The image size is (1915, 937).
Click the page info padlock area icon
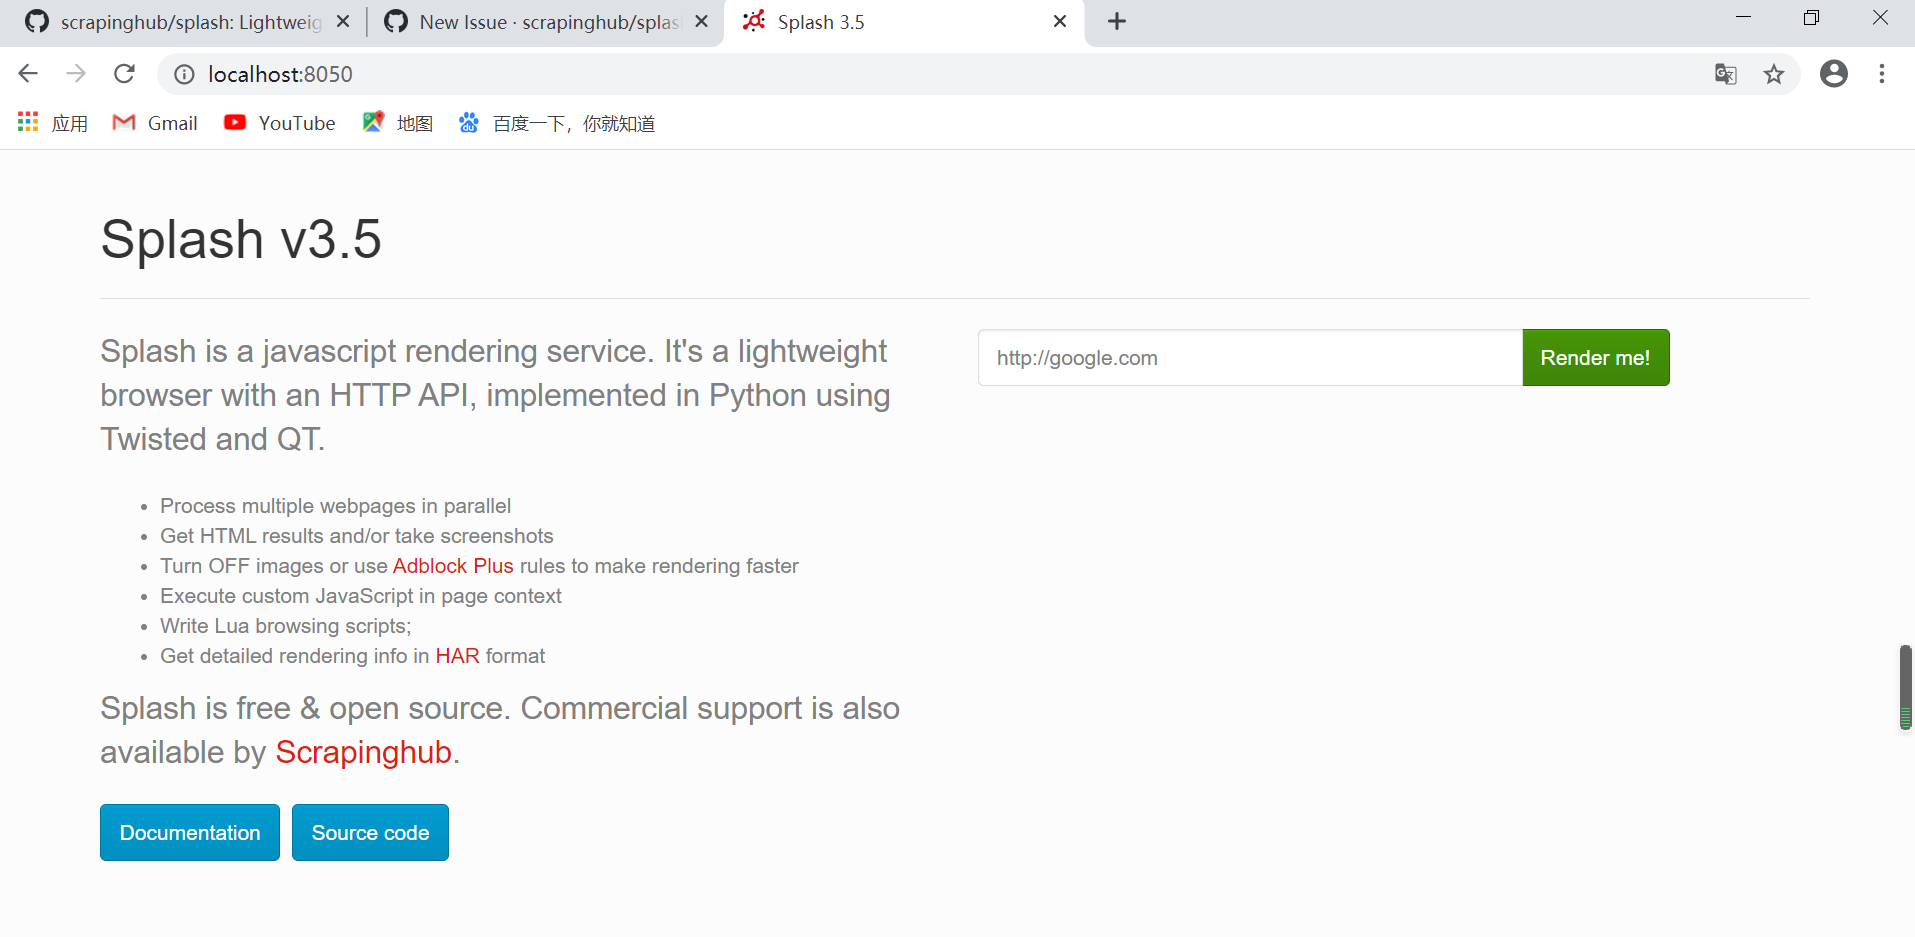click(183, 74)
